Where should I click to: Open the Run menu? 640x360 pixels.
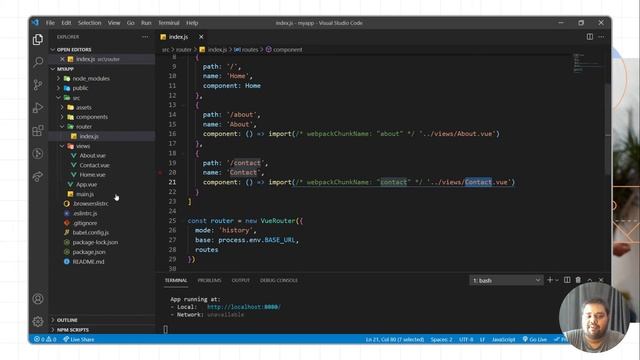click(146, 23)
